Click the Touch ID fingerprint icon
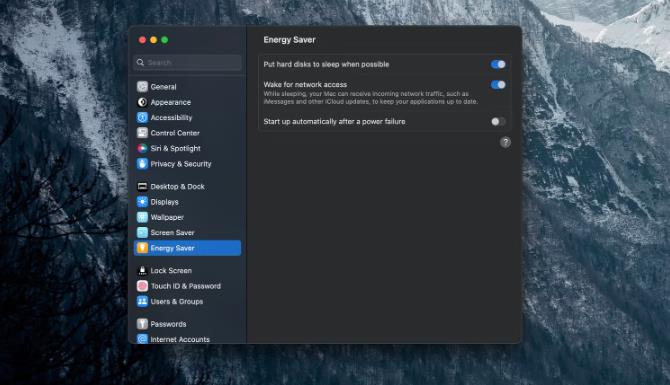 (142, 286)
